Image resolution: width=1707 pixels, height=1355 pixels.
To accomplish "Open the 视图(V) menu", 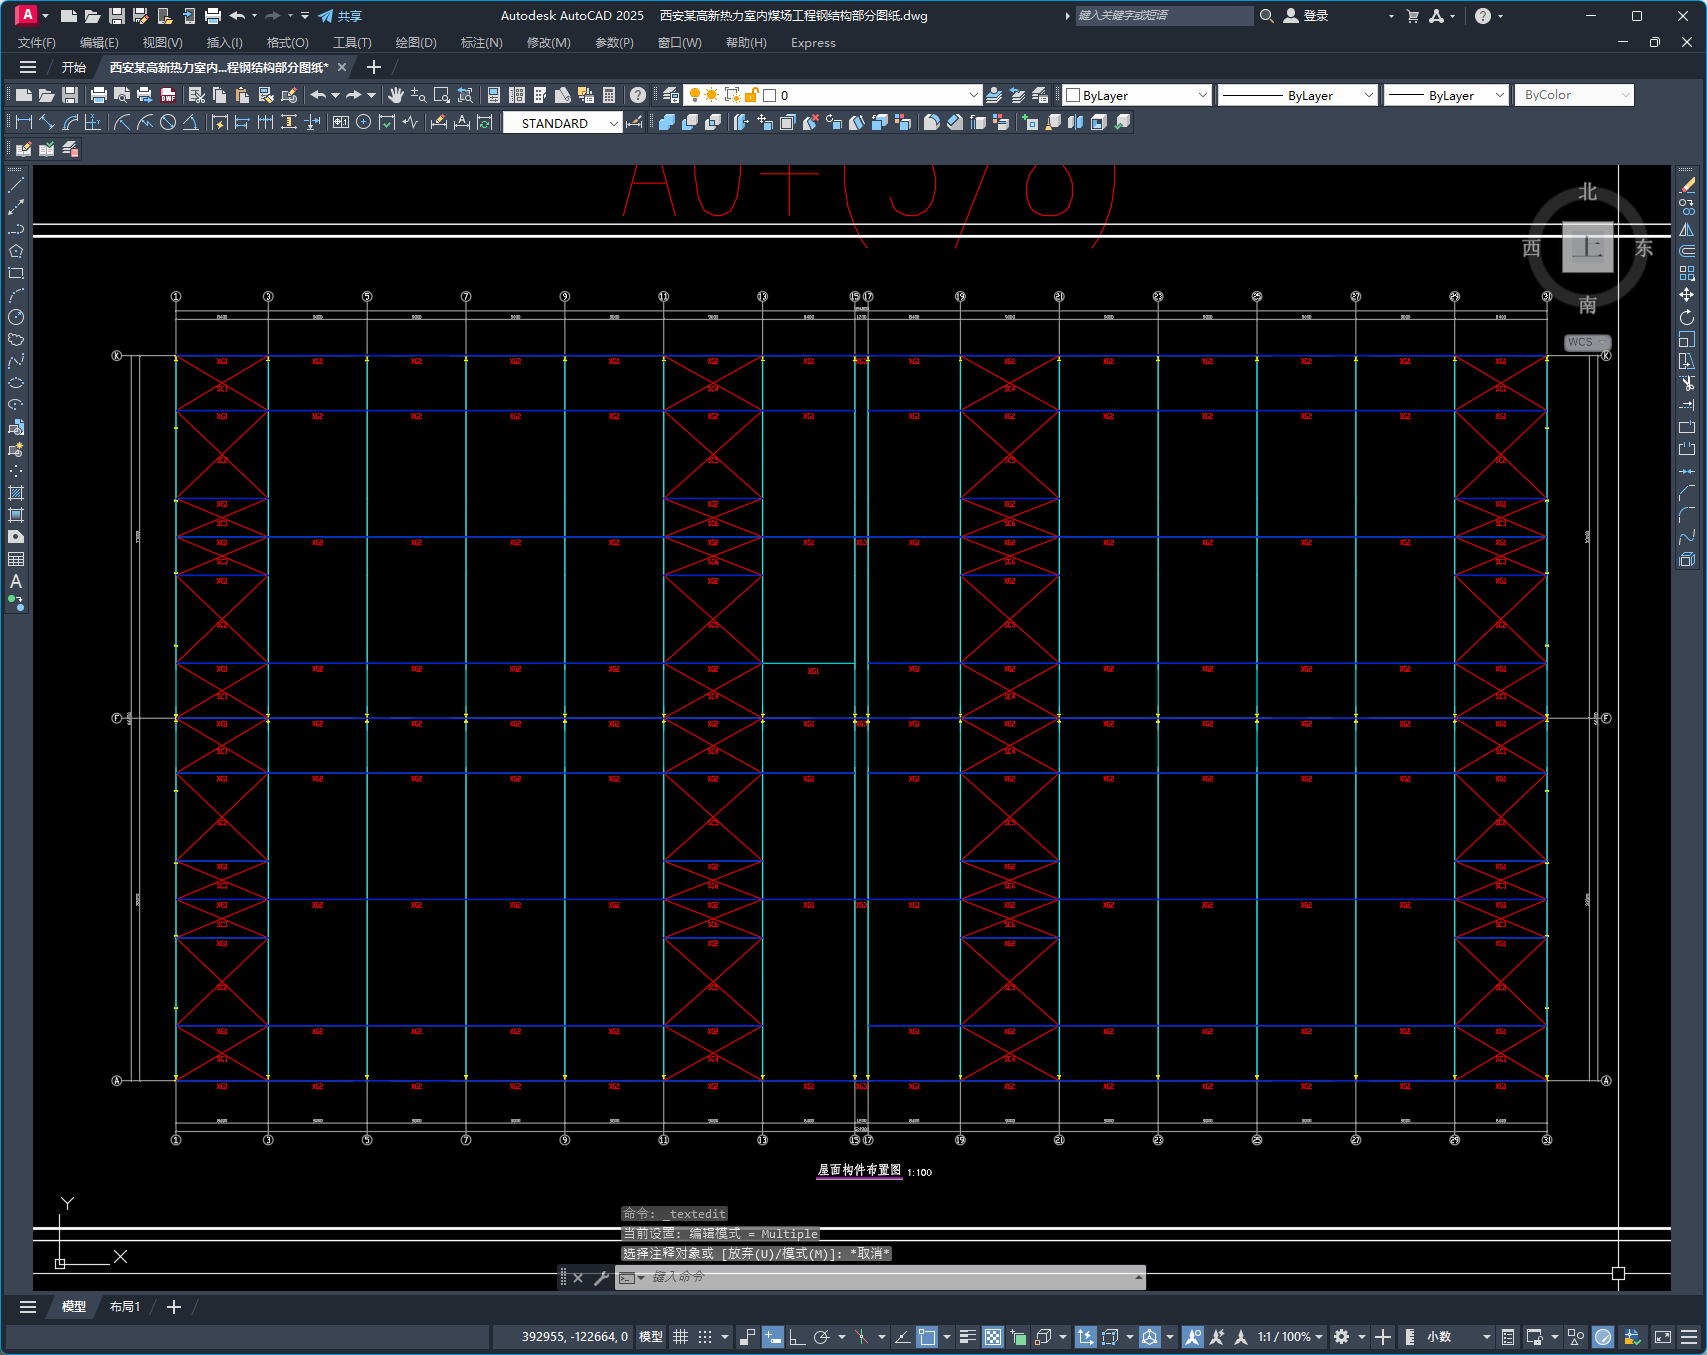I will click(162, 43).
